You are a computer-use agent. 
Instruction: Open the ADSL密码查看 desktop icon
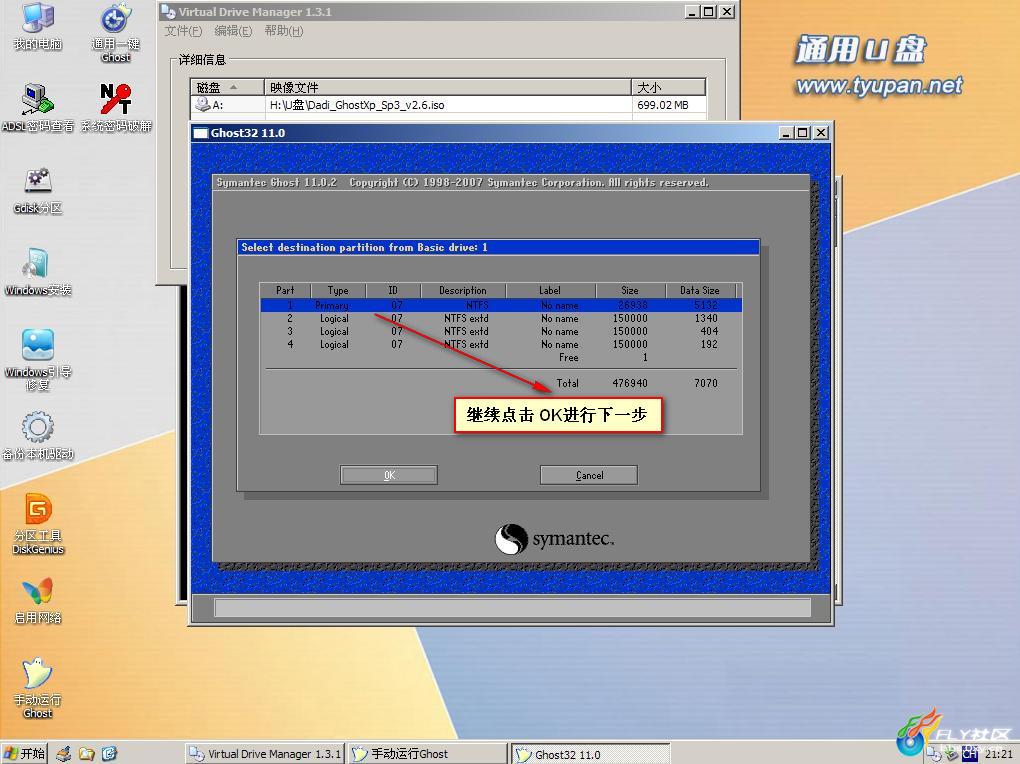point(38,107)
